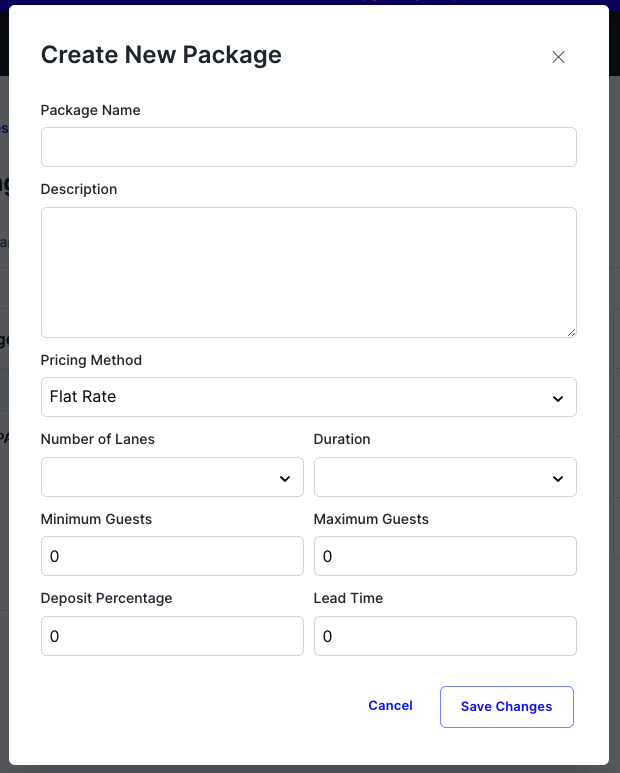Image resolution: width=620 pixels, height=773 pixels.
Task: Close the Create New Package dialog
Action: (x=559, y=57)
